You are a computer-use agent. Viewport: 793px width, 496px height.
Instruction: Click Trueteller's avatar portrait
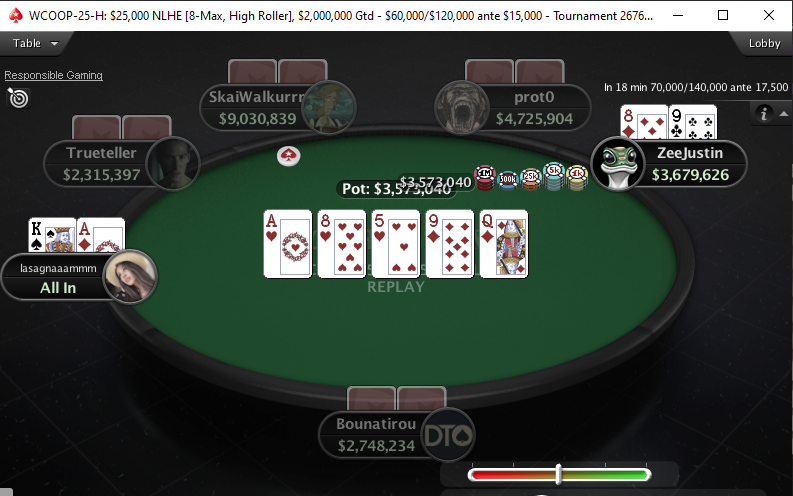pyautogui.click(x=173, y=164)
